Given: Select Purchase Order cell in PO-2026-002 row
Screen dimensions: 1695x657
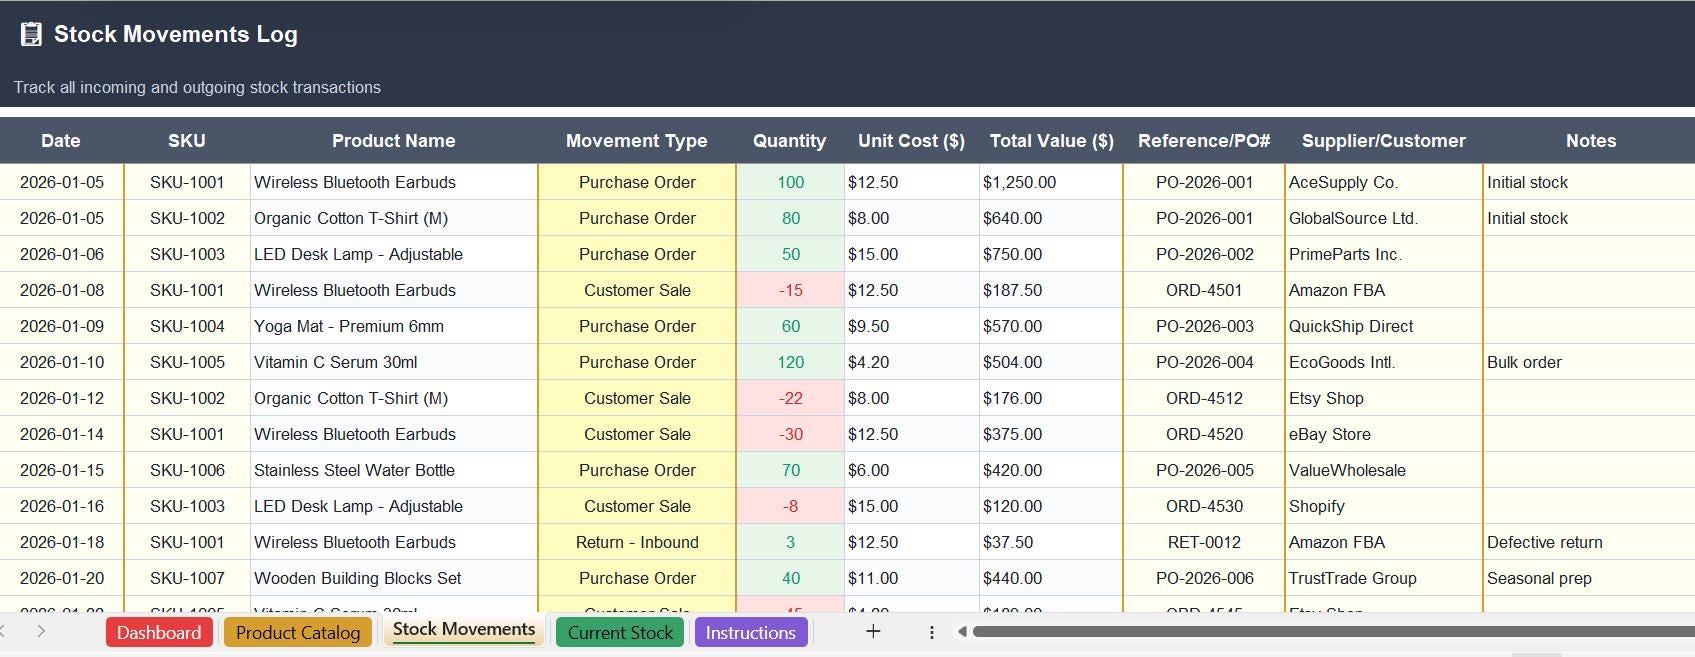Looking at the screenshot, I should point(637,254).
